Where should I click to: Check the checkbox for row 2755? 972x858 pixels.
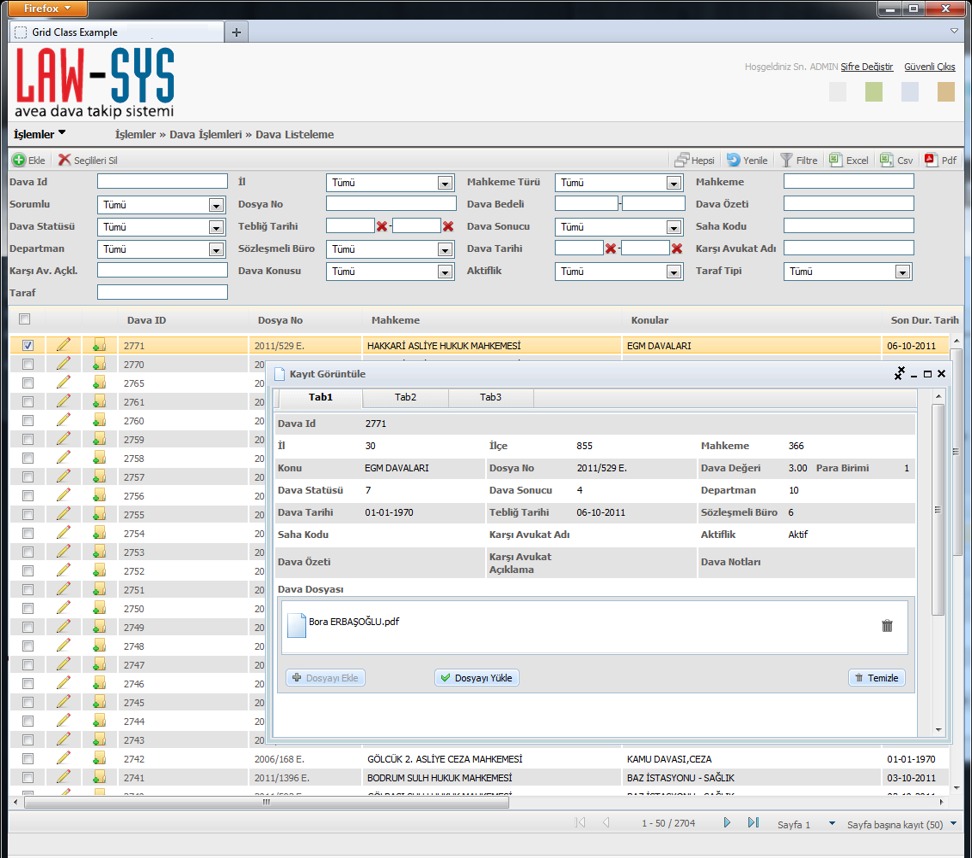pos(28,515)
